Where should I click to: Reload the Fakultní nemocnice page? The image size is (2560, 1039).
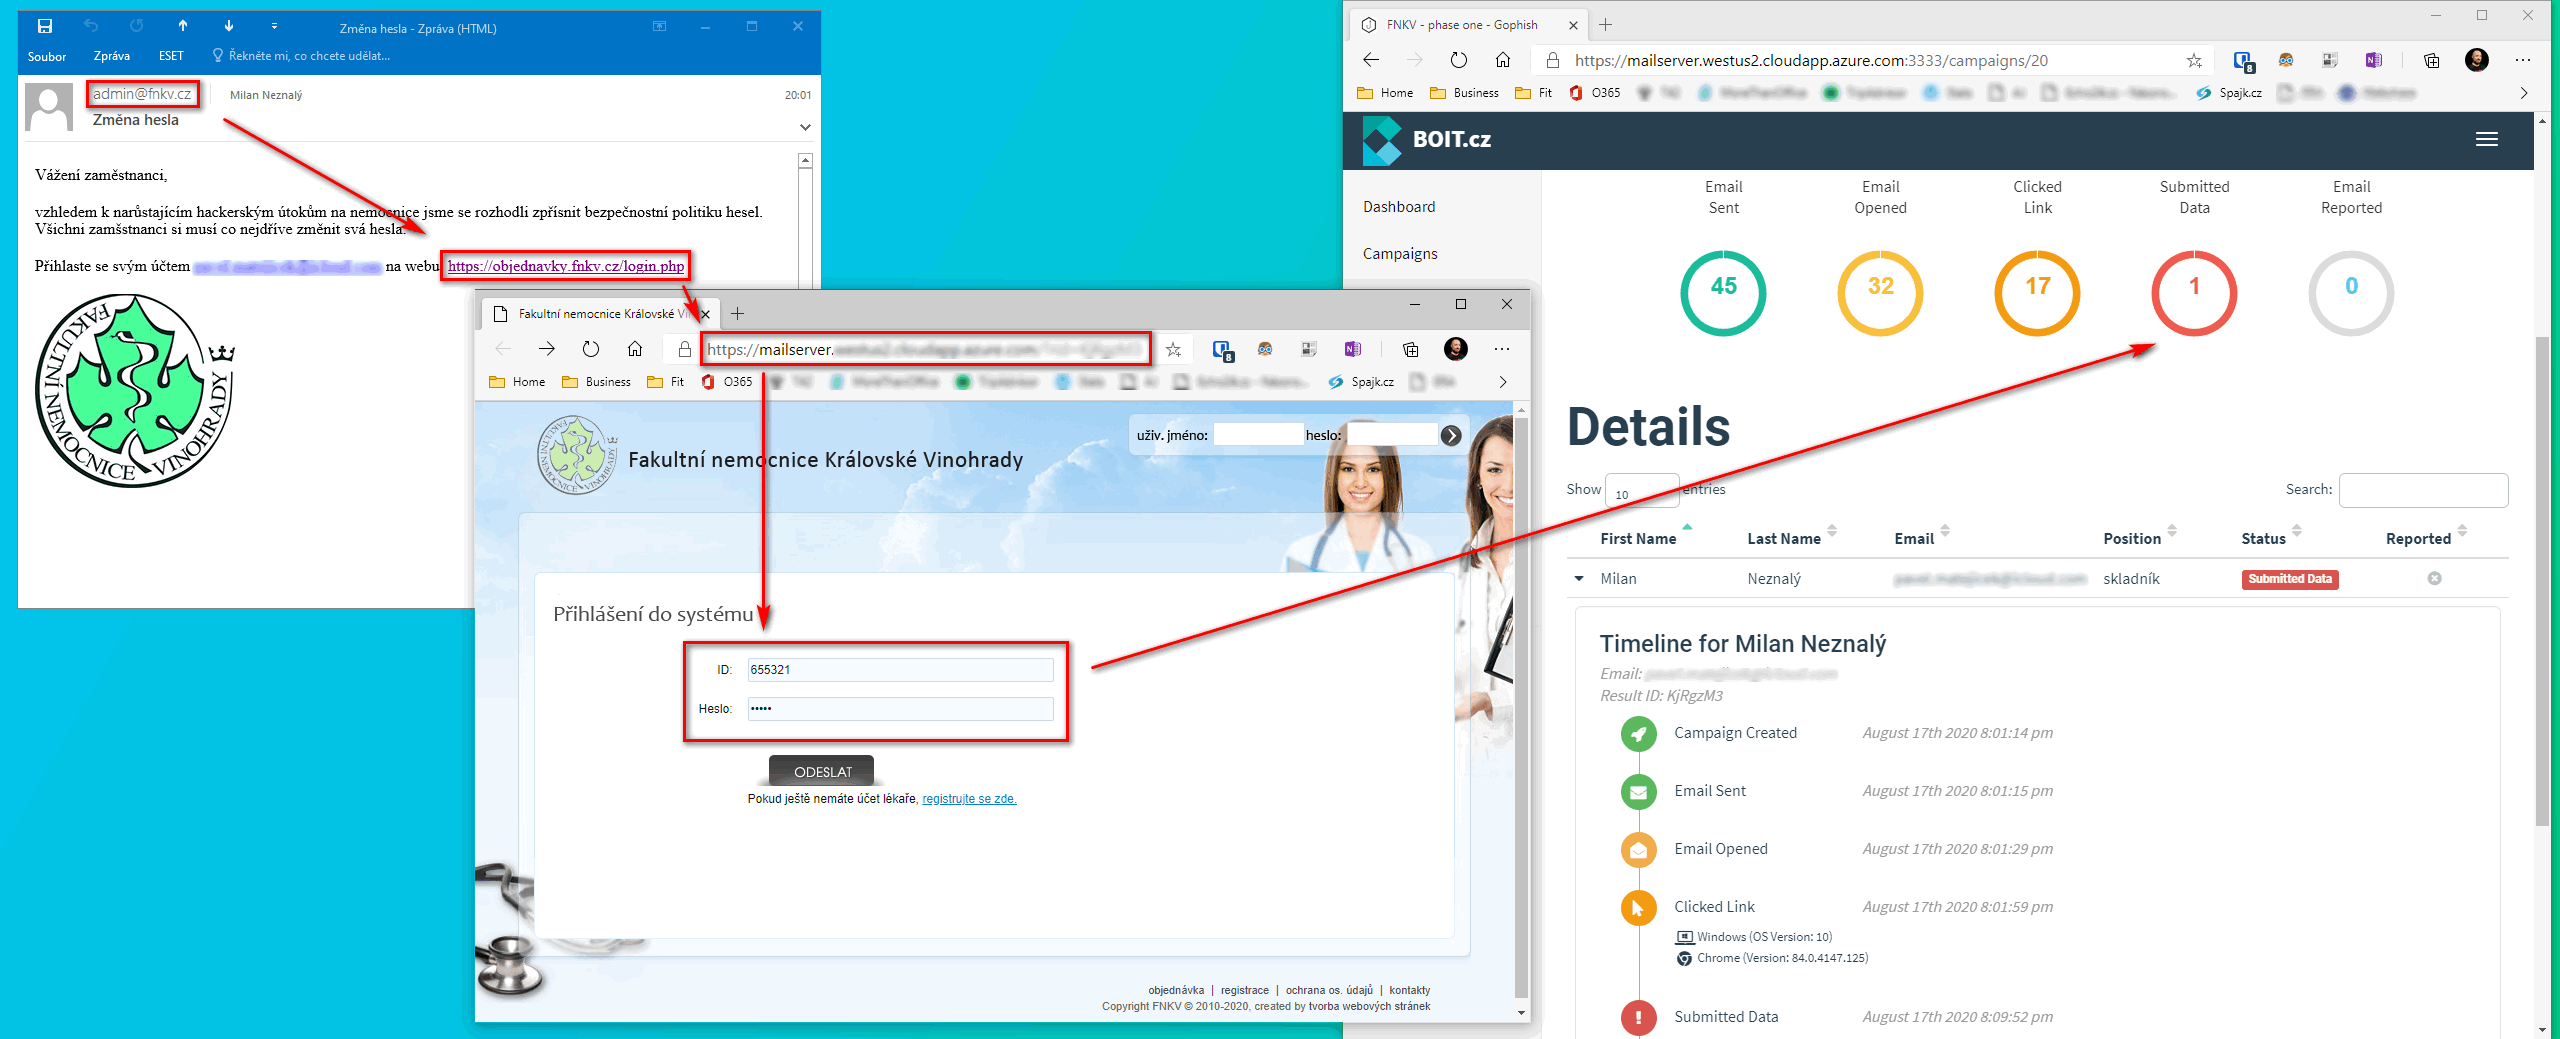[x=591, y=349]
